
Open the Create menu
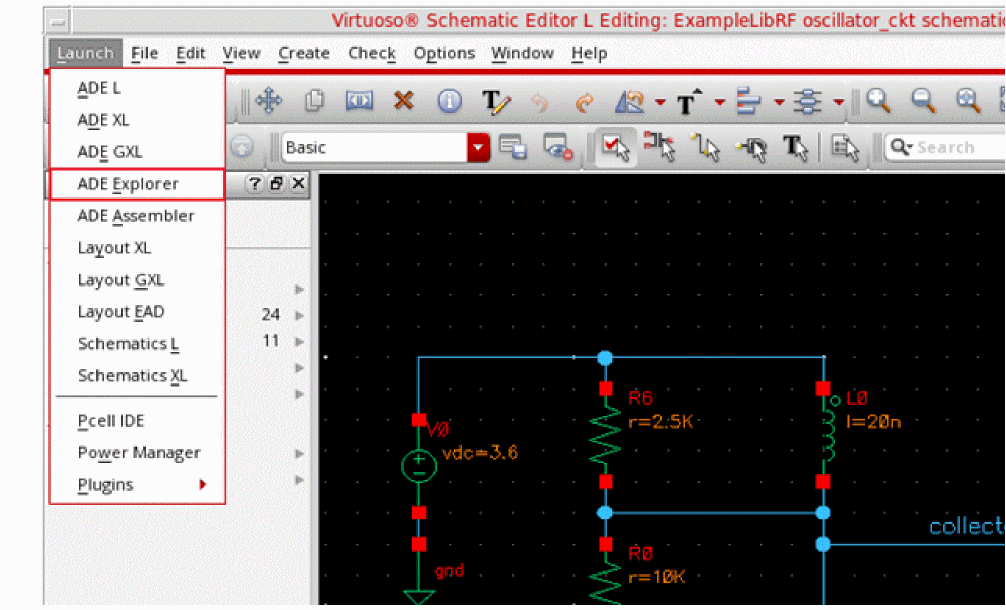303,53
